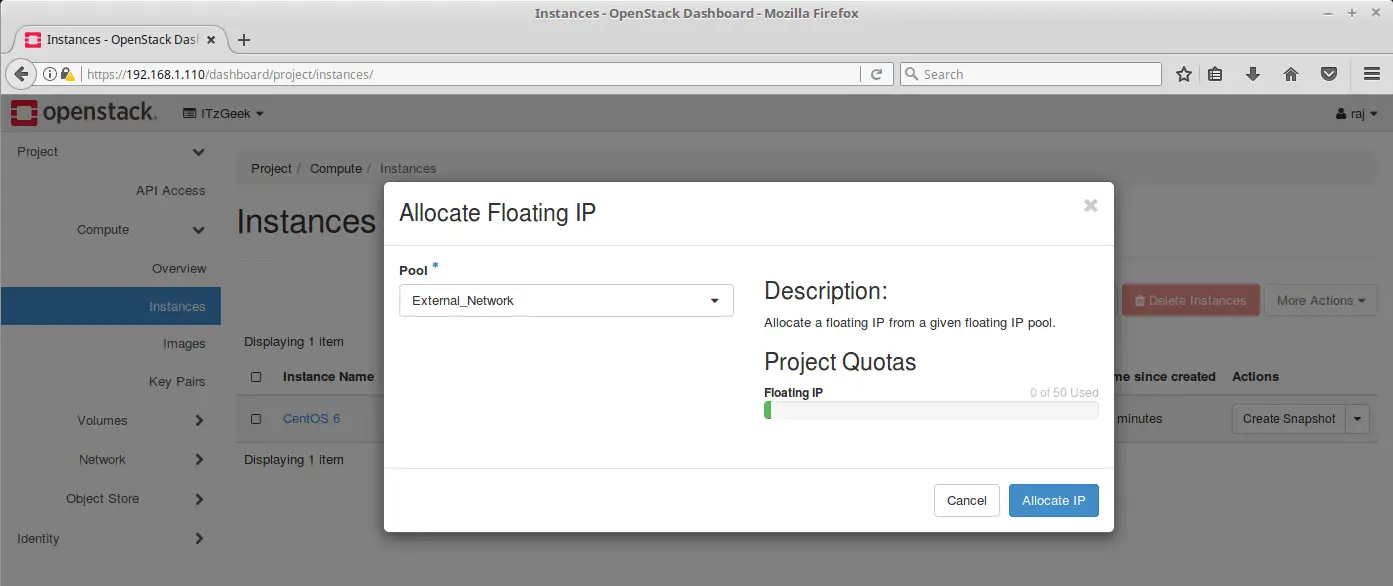
Task: Click the search magnifier icon
Action: tap(911, 74)
